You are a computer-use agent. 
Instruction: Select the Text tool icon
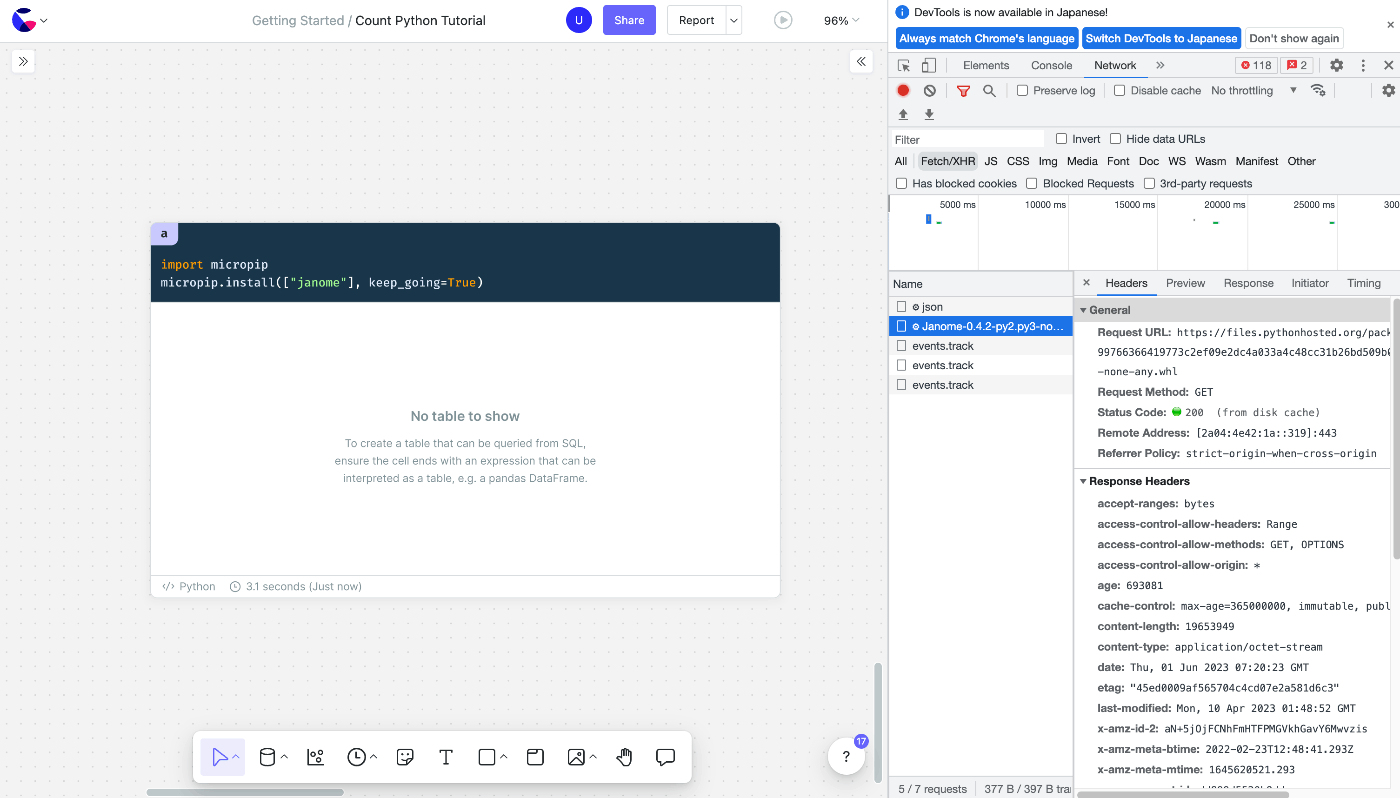446,757
